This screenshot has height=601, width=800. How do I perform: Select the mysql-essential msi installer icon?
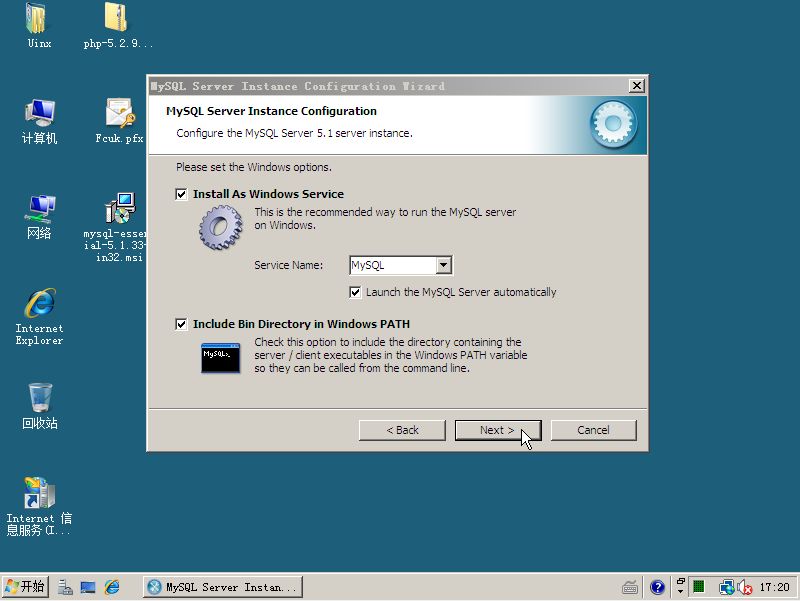pyautogui.click(x=119, y=209)
